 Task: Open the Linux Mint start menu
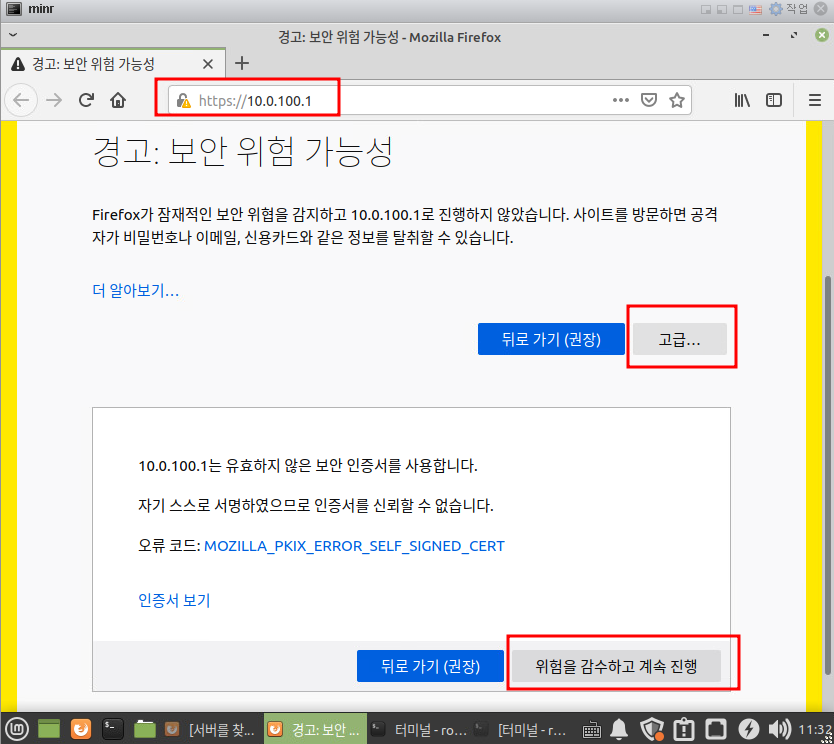point(16,729)
